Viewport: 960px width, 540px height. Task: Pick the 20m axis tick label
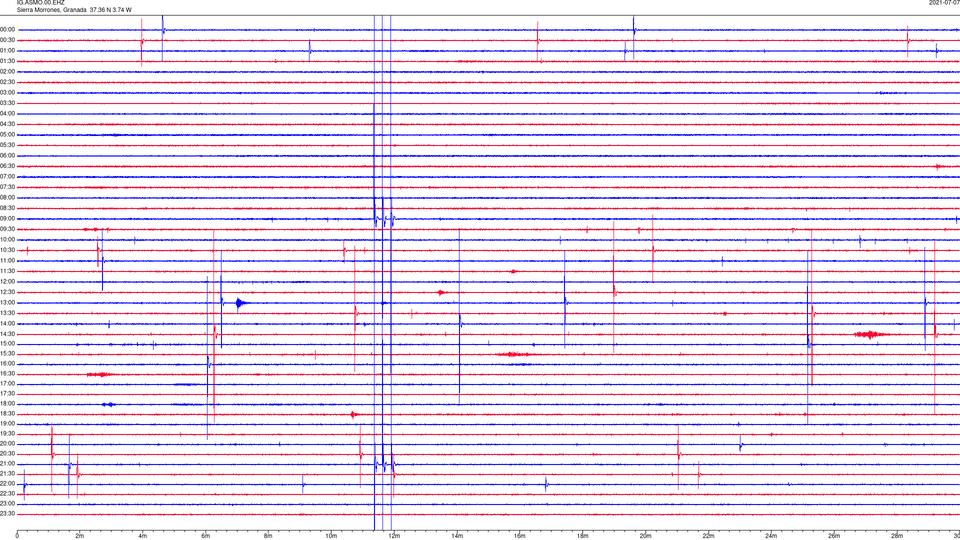(x=645, y=536)
